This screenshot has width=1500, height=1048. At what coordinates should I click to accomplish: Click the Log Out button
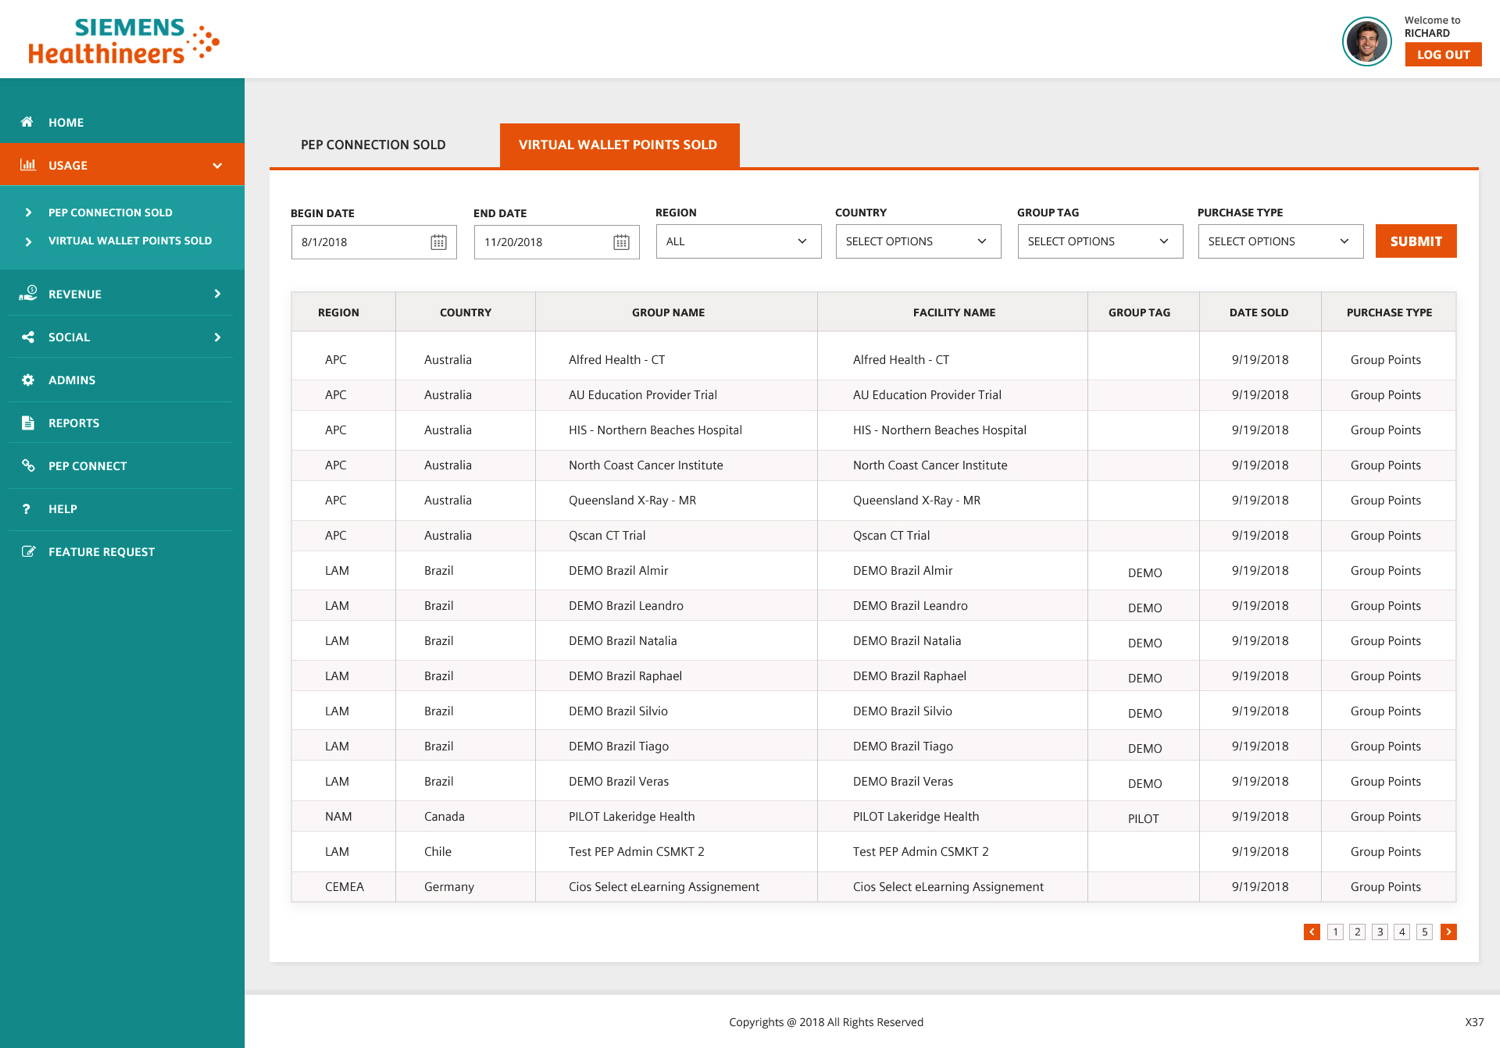[1442, 55]
